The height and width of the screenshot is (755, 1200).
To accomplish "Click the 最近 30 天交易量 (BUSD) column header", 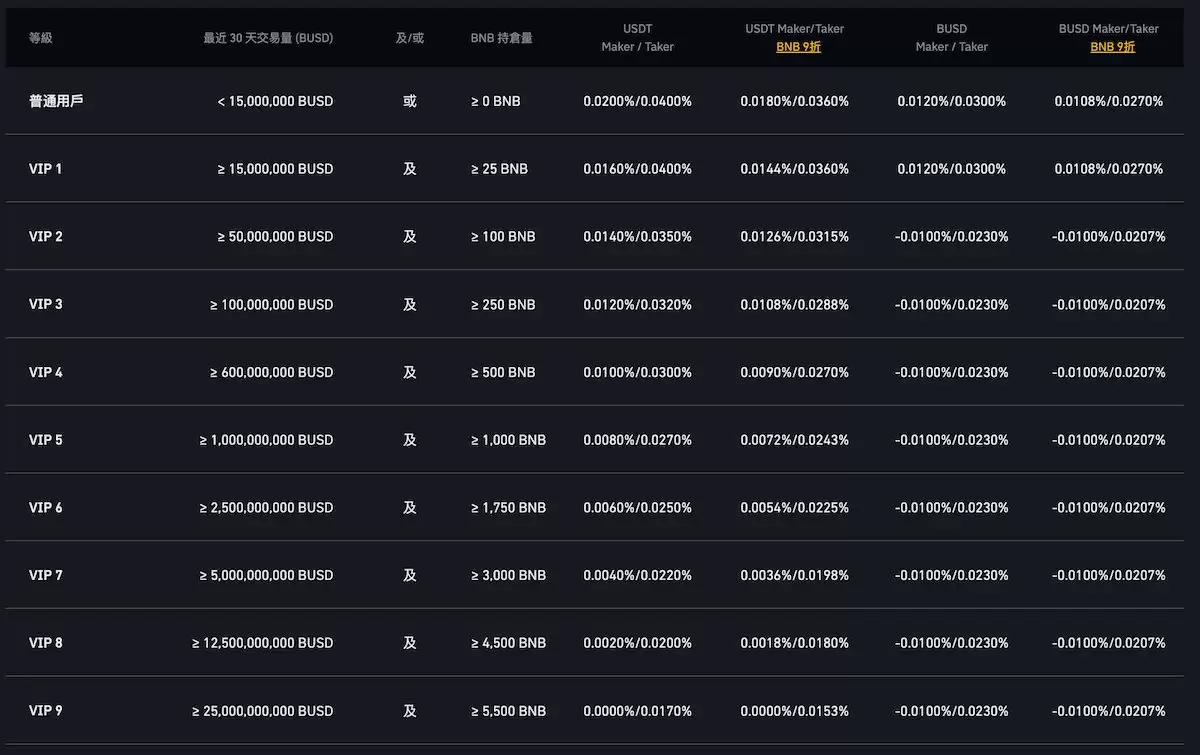I will 268,38.
